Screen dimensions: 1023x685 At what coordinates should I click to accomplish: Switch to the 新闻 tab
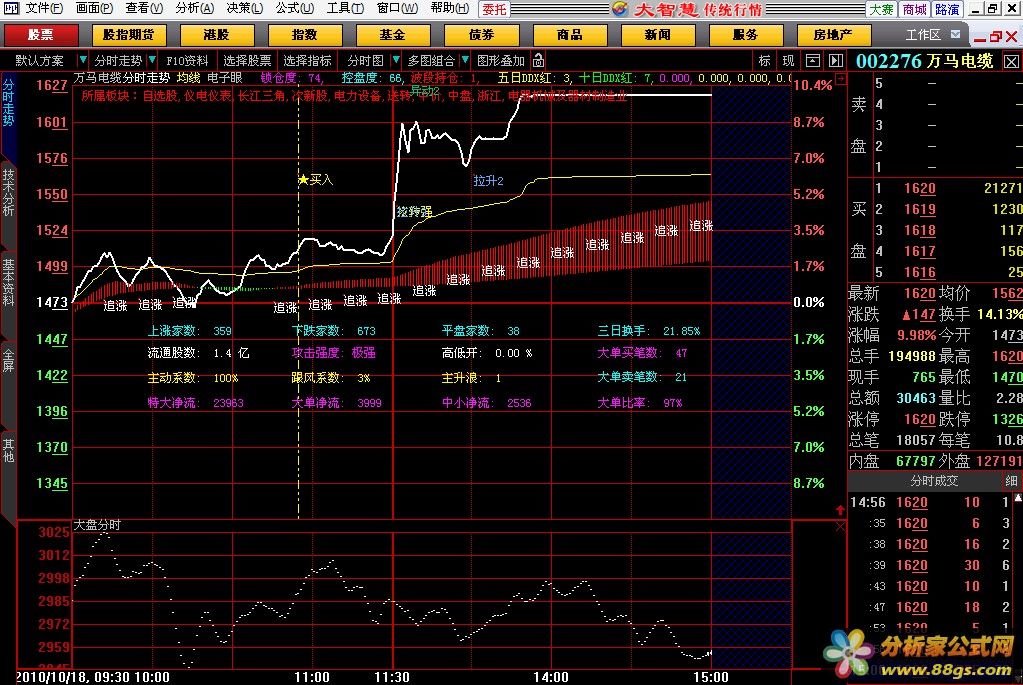coord(658,35)
